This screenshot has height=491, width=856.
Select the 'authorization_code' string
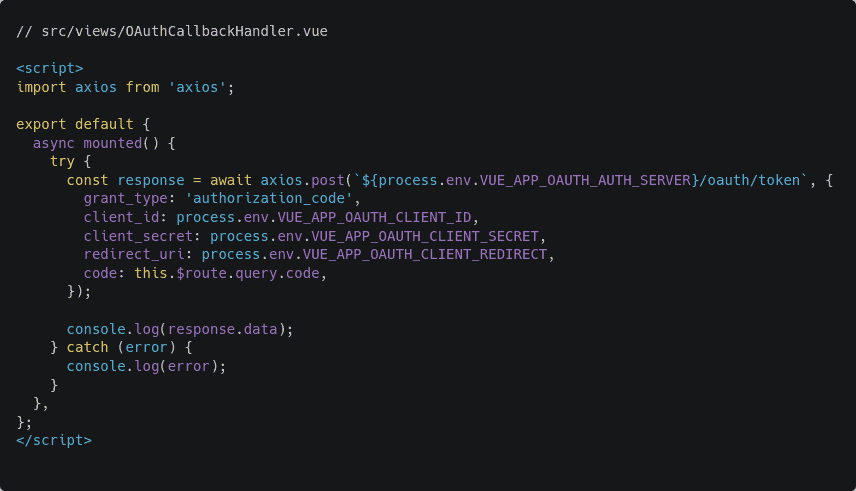click(269, 198)
